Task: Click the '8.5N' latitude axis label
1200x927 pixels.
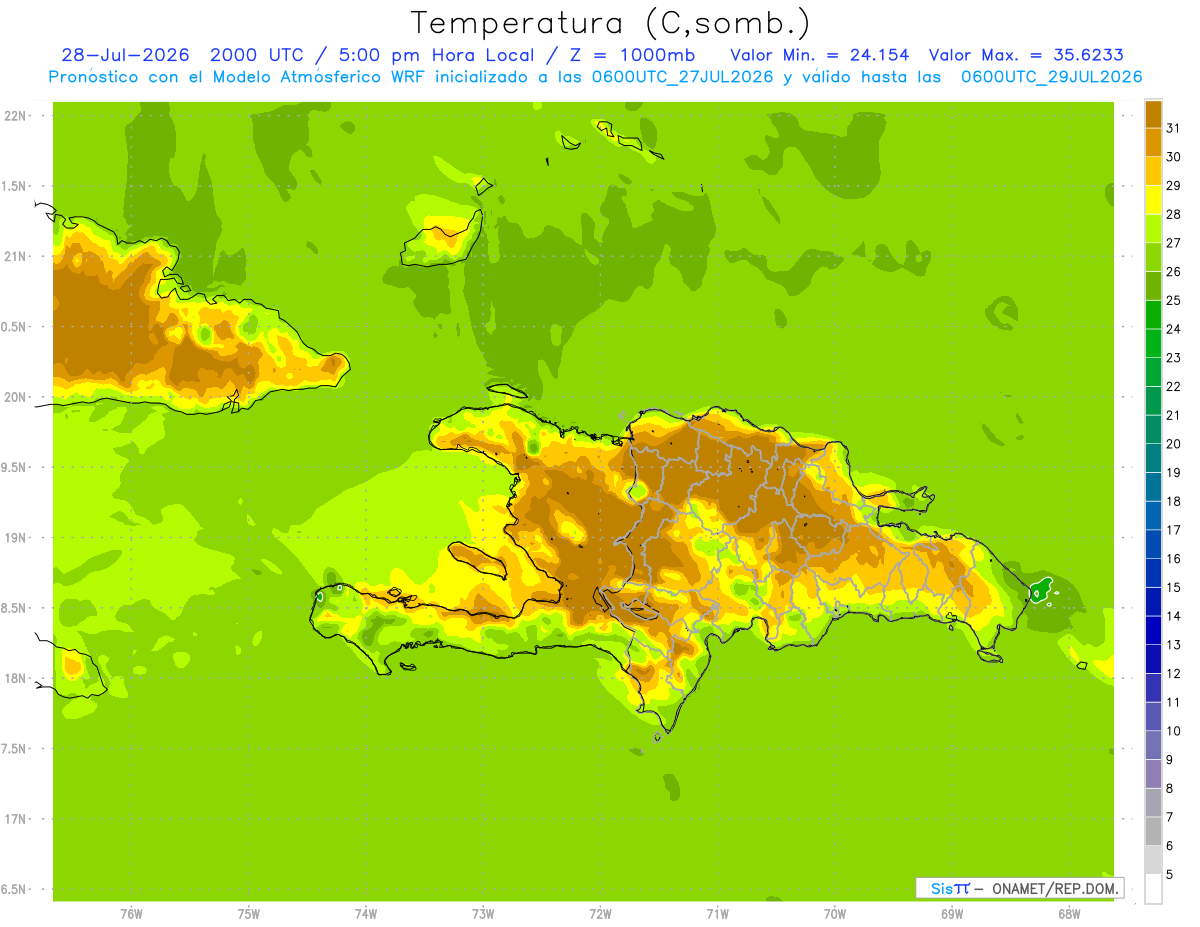Action: click(15, 609)
